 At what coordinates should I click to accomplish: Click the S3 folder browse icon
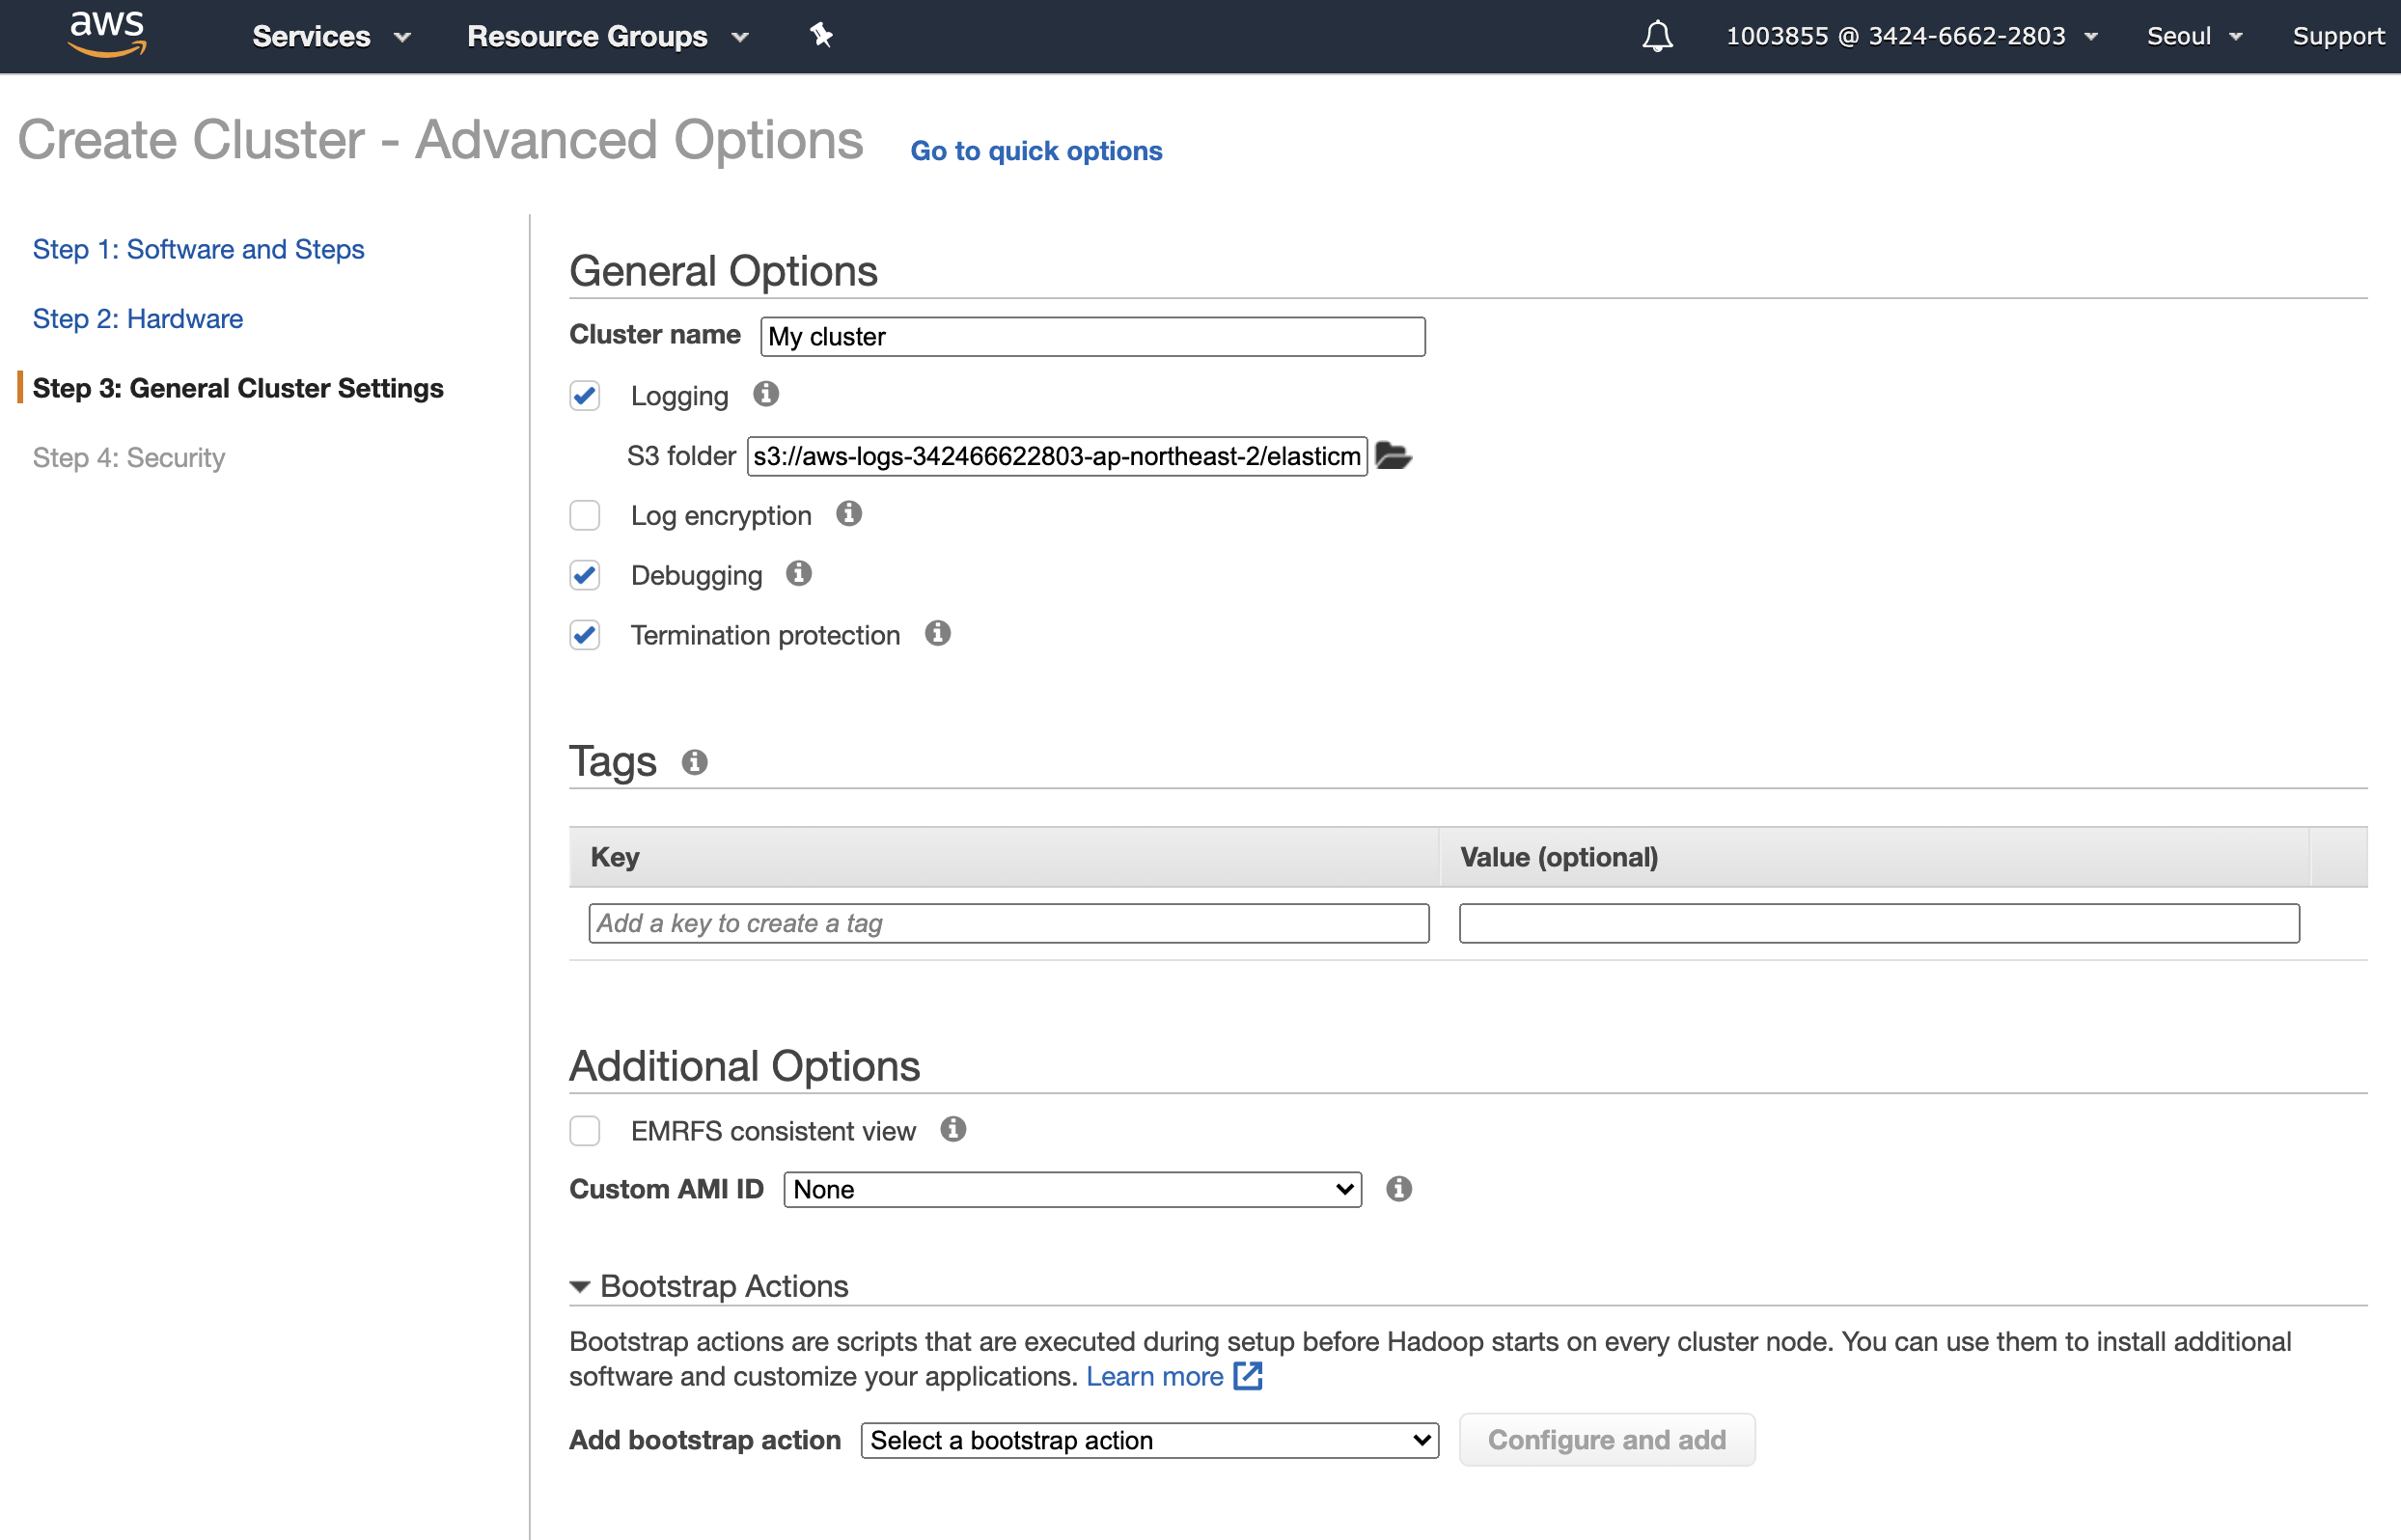tap(1393, 456)
